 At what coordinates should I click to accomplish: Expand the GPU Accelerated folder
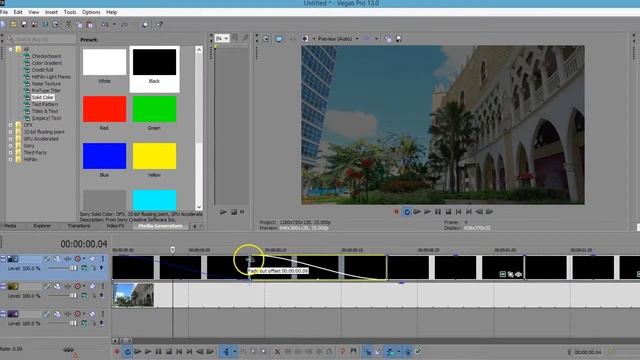pos(11,139)
